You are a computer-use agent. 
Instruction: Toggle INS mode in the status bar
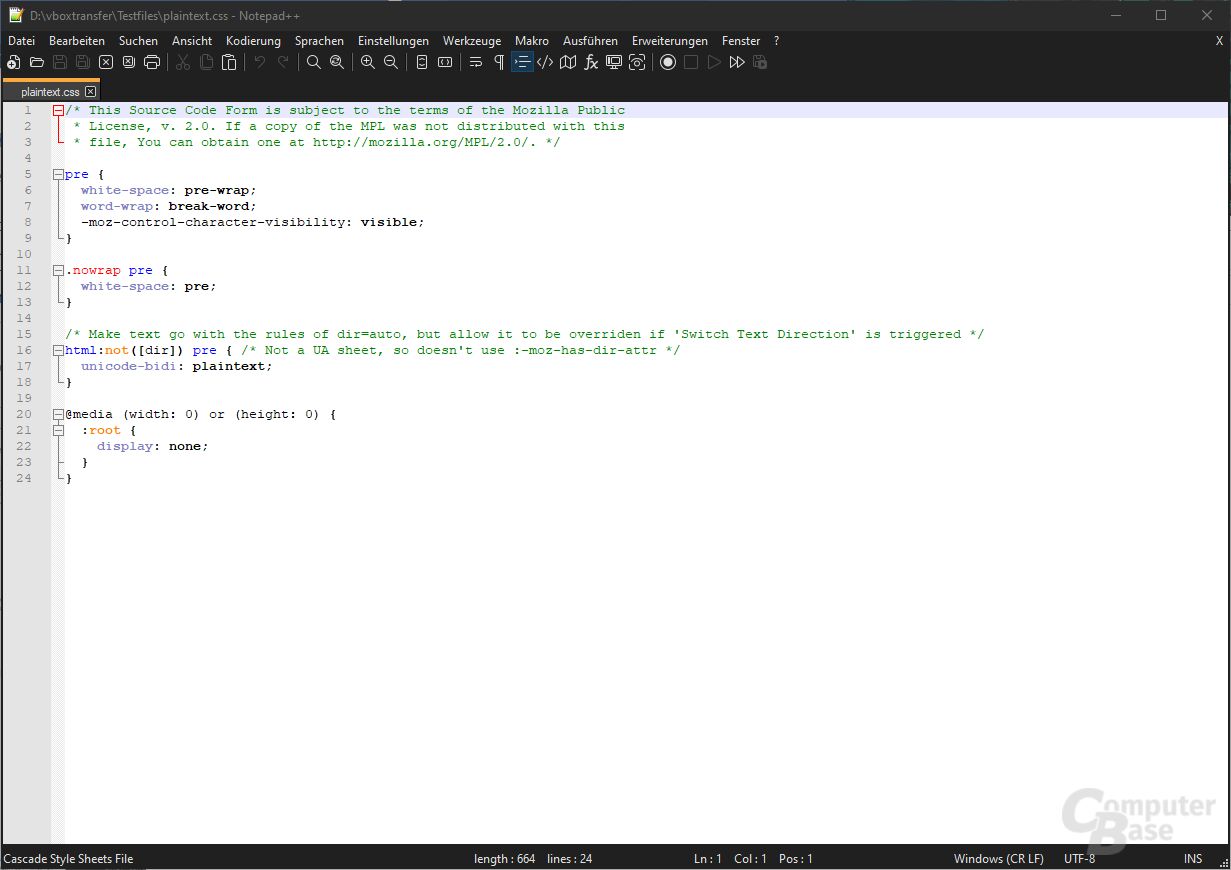pyautogui.click(x=1192, y=858)
